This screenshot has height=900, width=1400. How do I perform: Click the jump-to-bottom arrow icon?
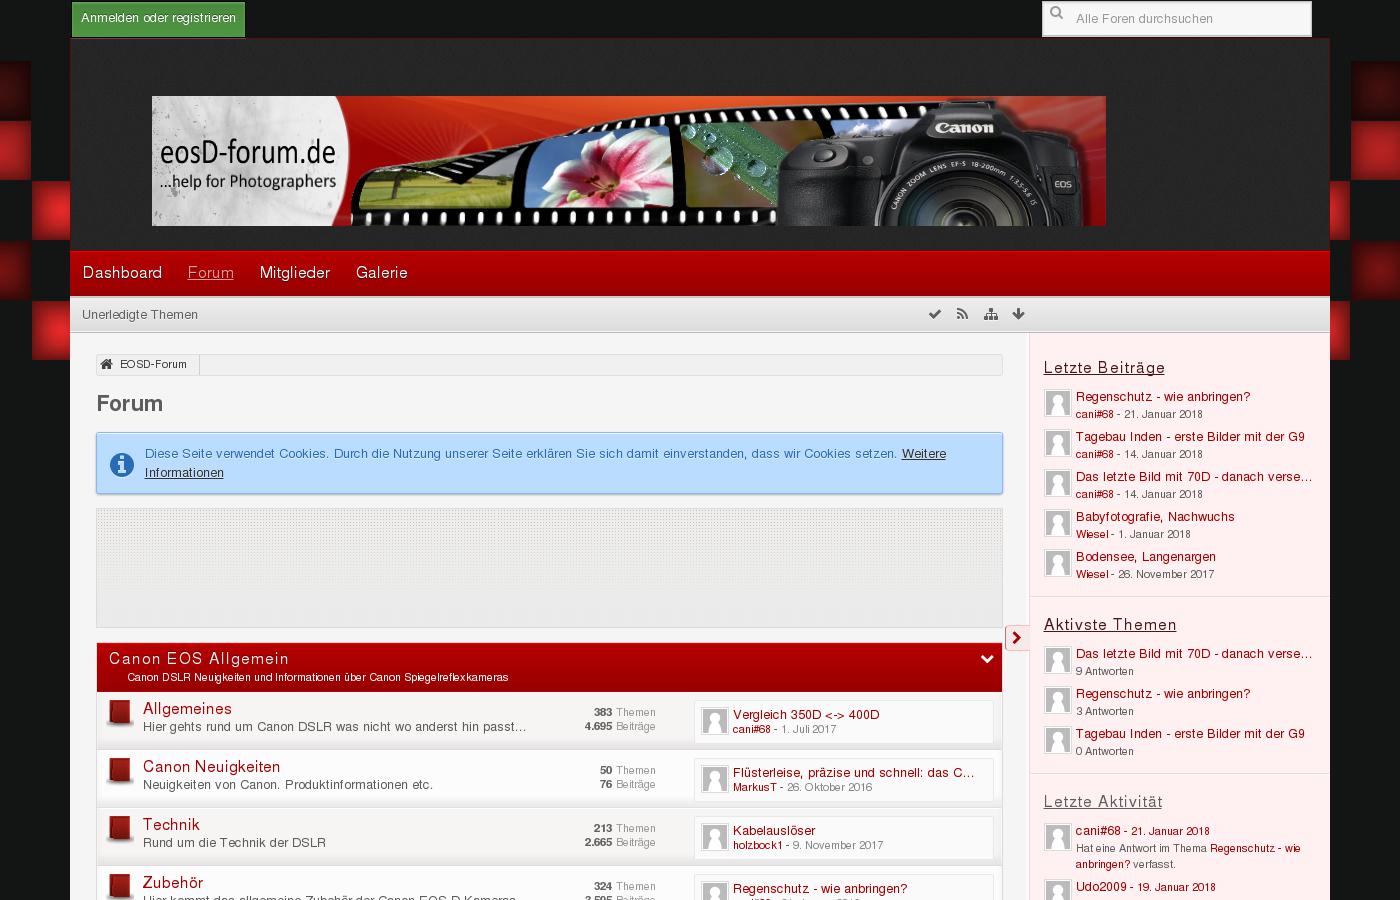point(1019,314)
